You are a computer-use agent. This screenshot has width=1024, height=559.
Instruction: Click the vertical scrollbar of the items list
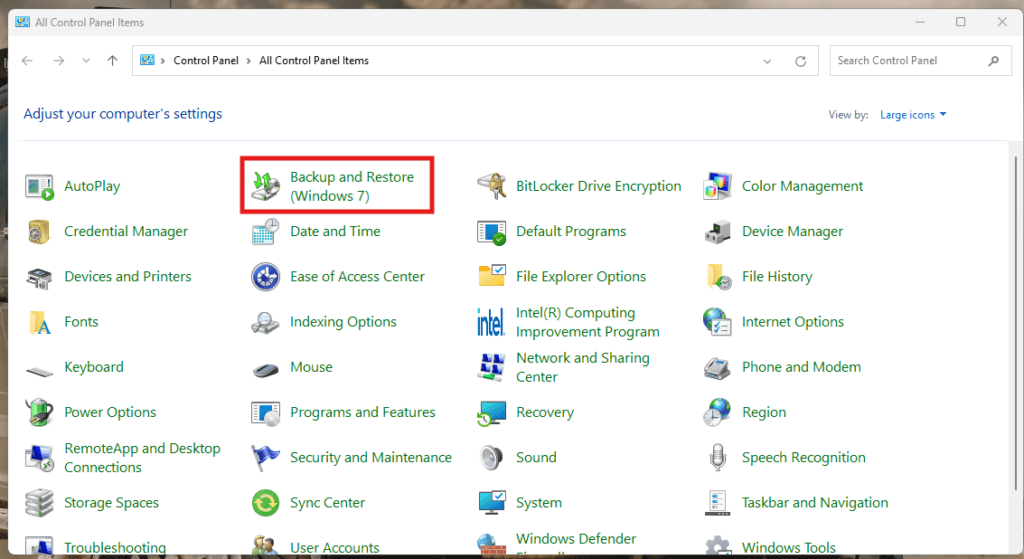[x=1016, y=323]
